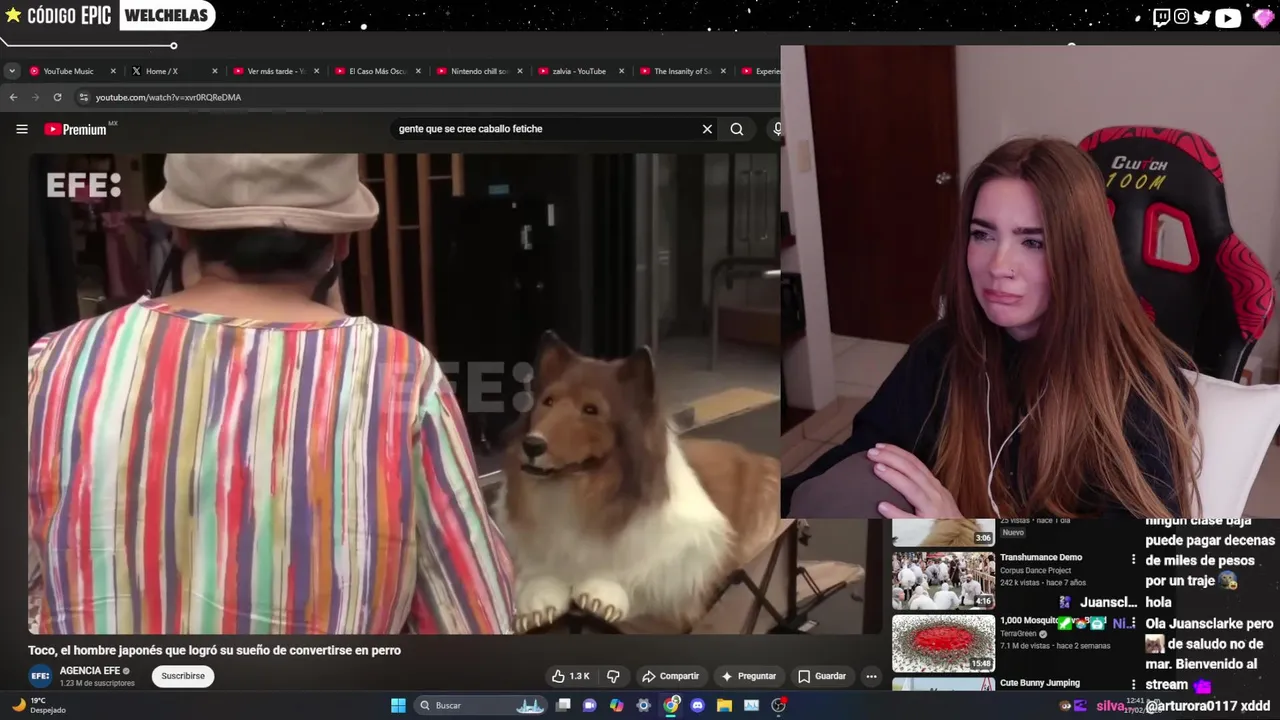Close the zalvia - YouTube tab
The width and height of the screenshot is (1280, 720).
(x=621, y=71)
